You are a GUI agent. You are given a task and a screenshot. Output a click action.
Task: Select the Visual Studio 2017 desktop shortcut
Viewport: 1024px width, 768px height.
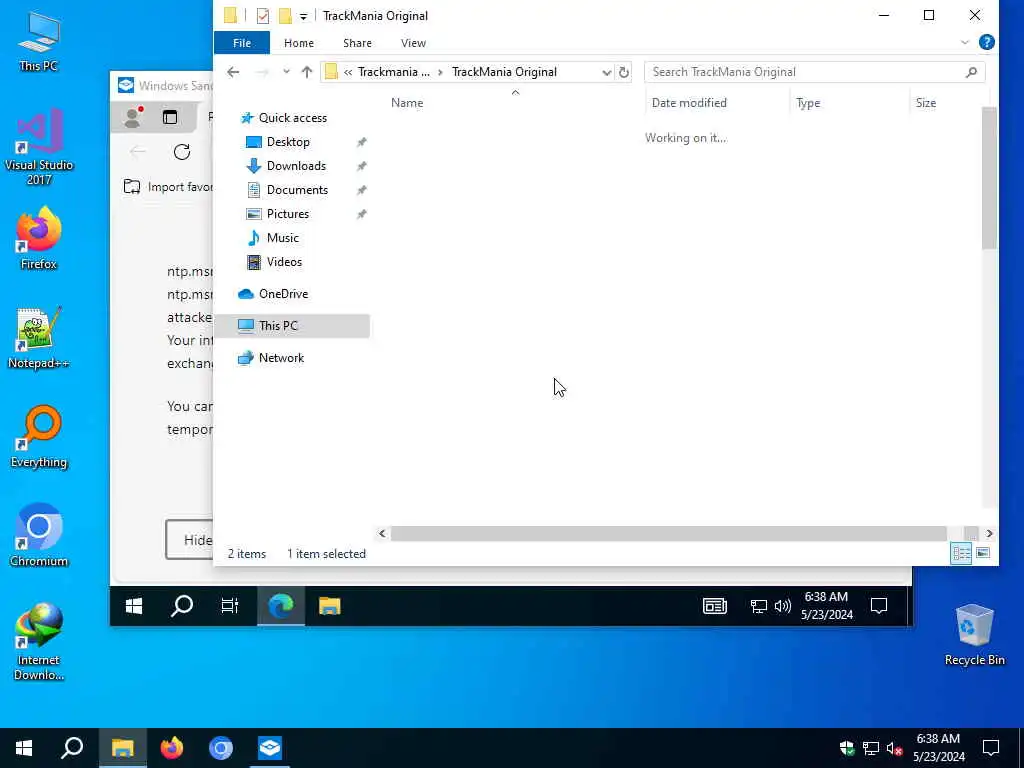click(39, 148)
